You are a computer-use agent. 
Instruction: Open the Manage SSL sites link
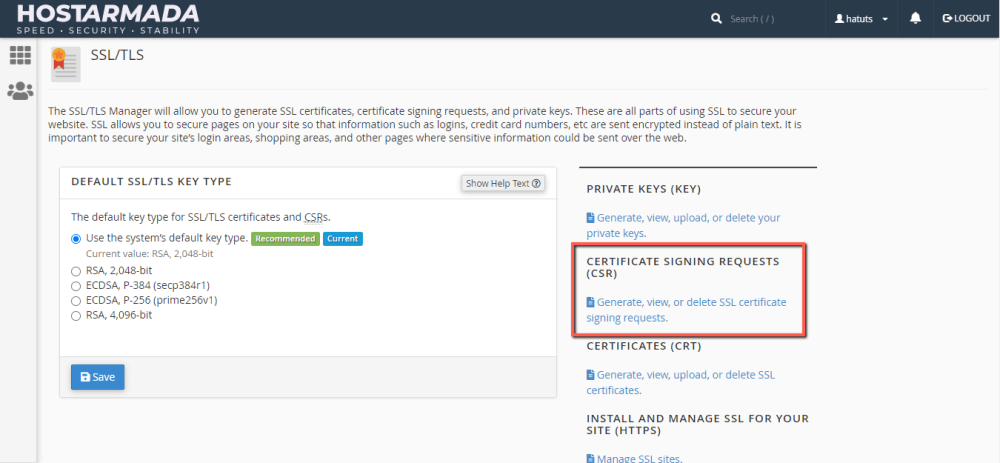pyautogui.click(x=635, y=458)
